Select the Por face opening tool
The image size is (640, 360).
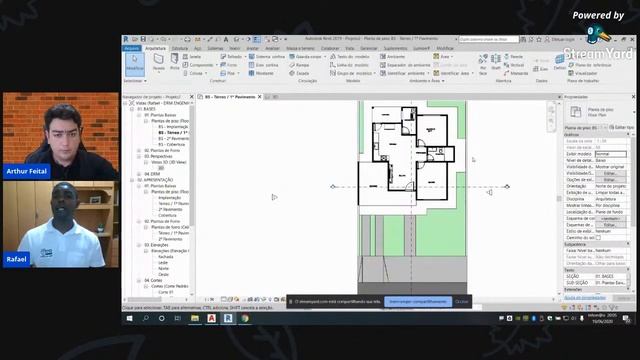tap(483, 63)
